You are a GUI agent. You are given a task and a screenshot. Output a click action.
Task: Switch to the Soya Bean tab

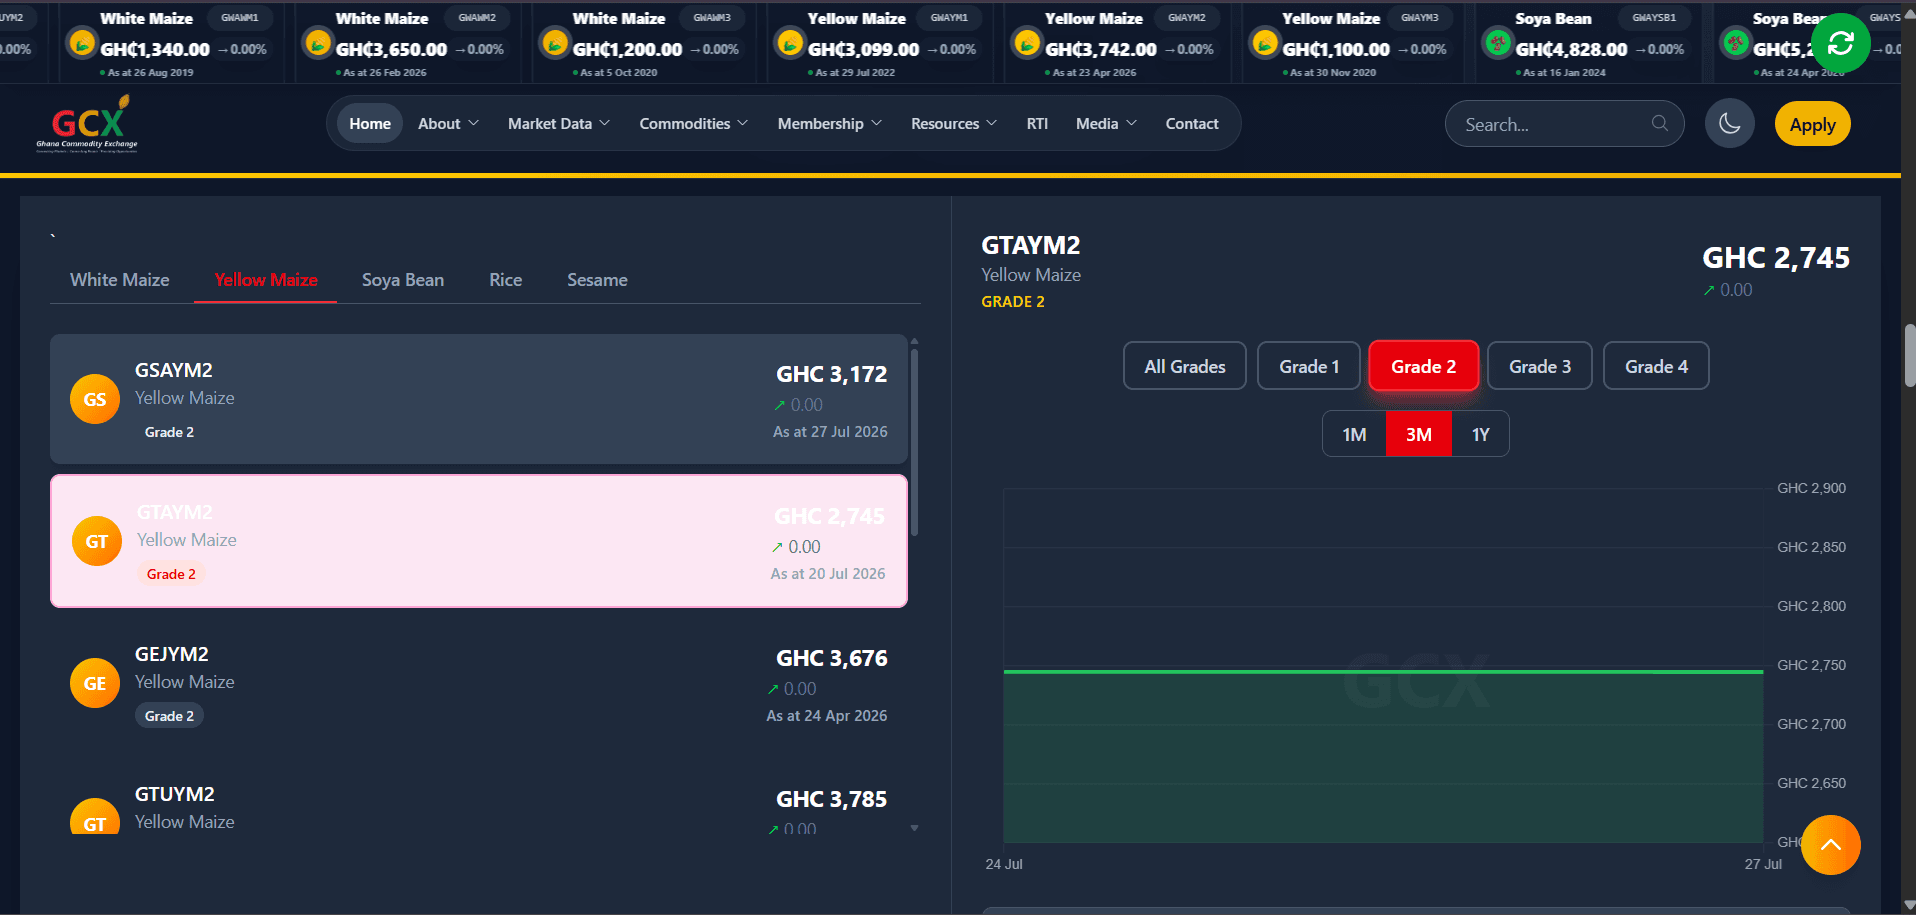pyautogui.click(x=403, y=280)
